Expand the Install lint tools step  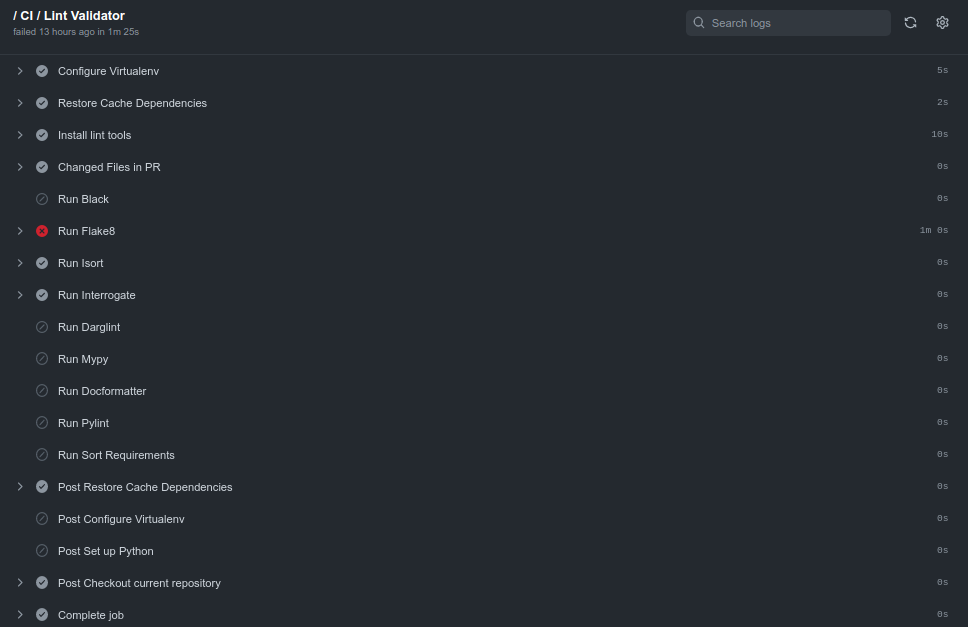19,134
